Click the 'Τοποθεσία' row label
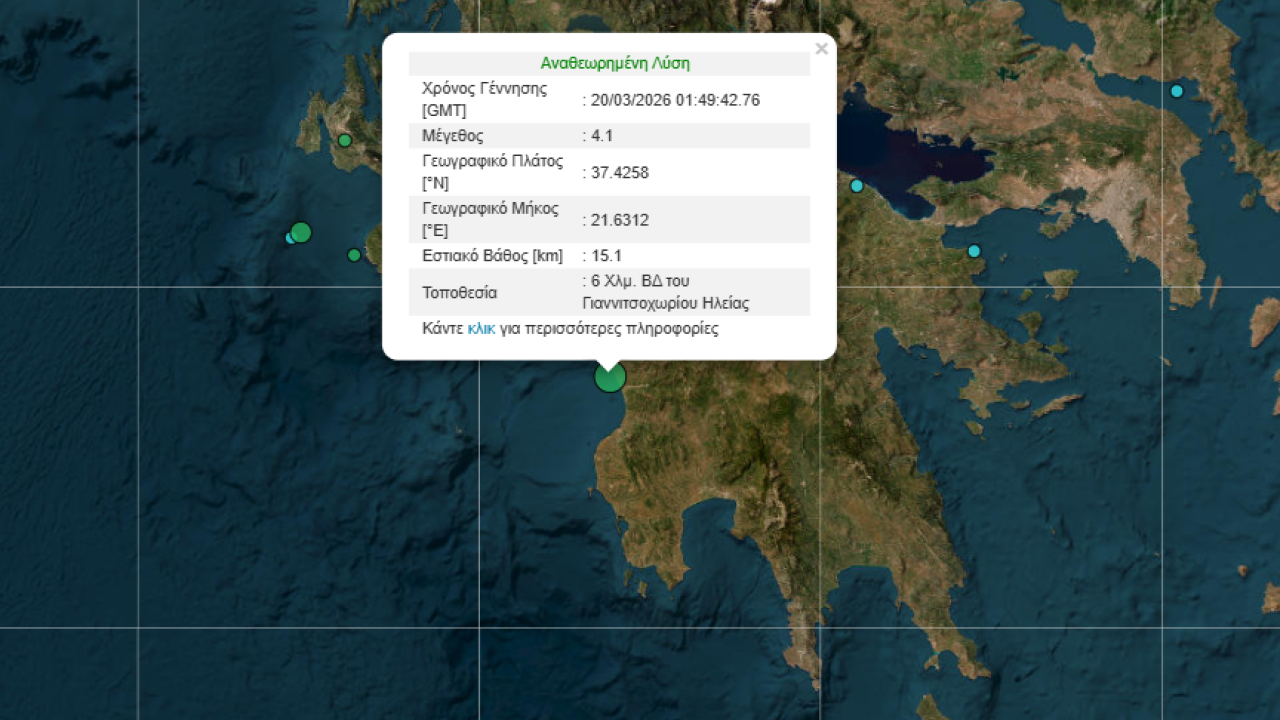The height and width of the screenshot is (720, 1280). tap(460, 293)
